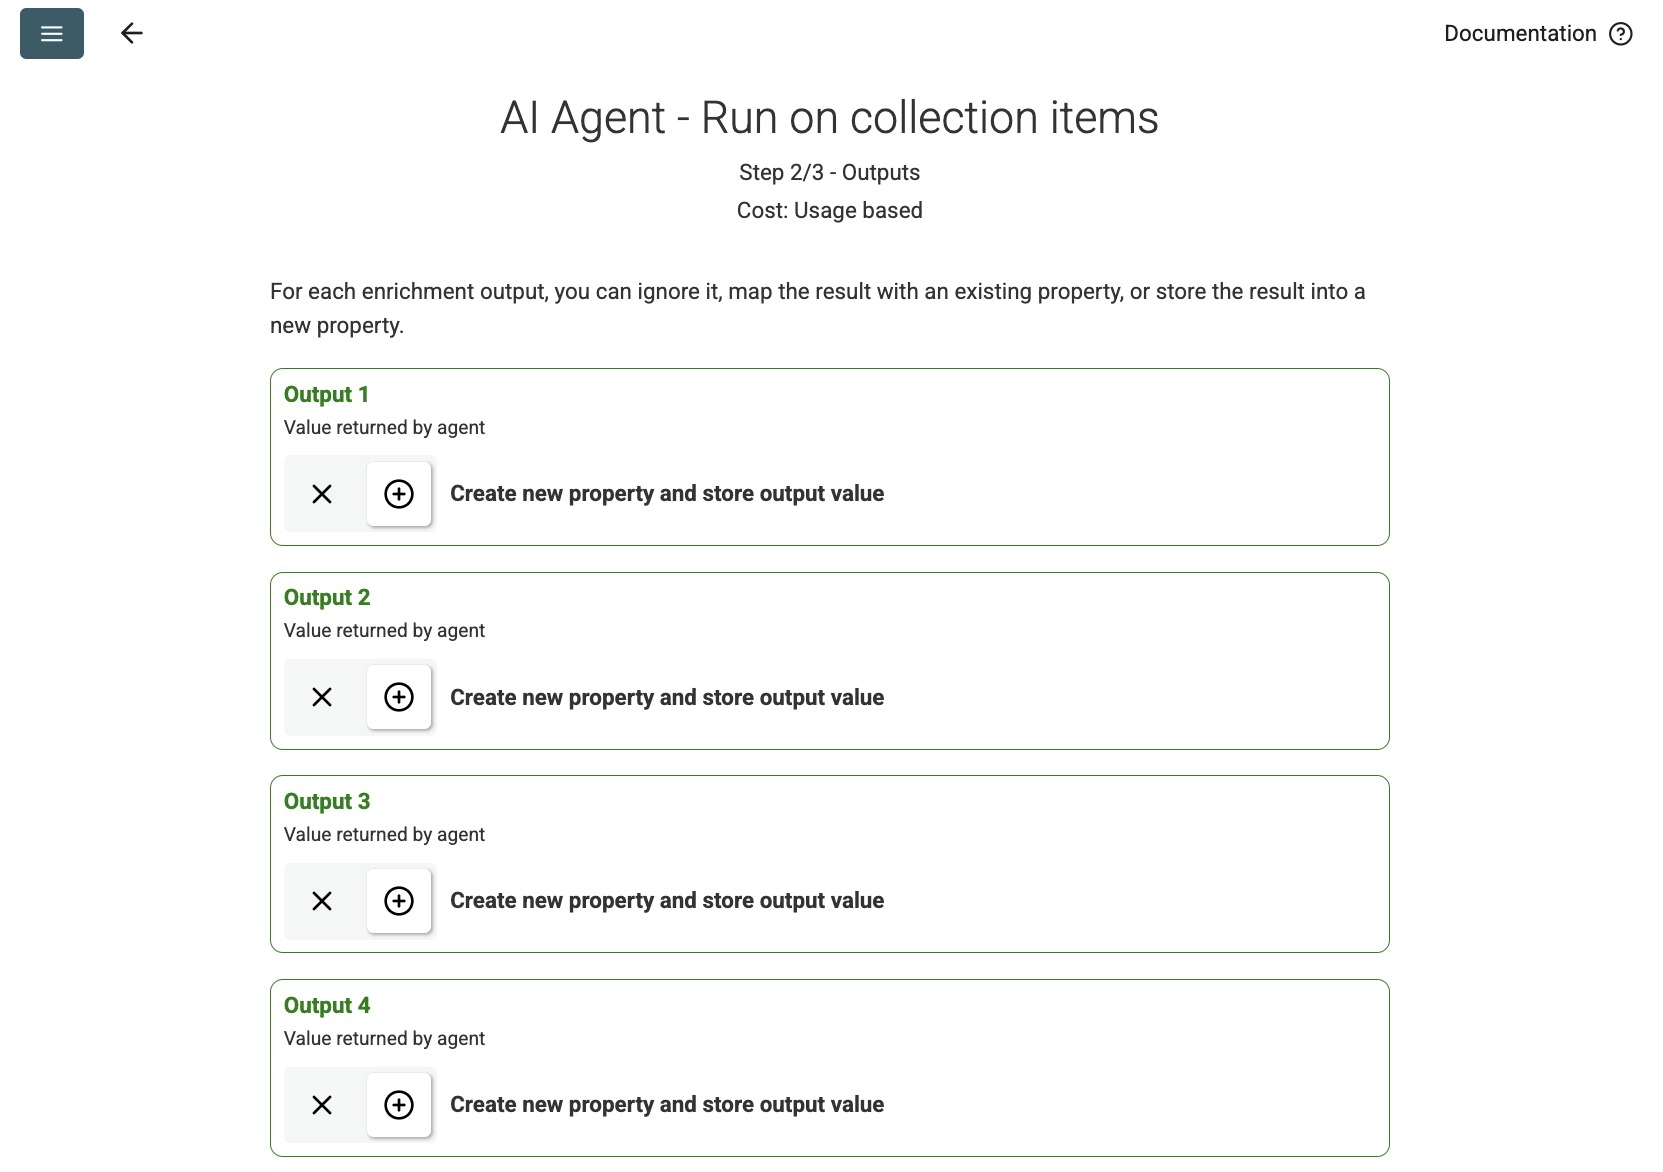The image size is (1663, 1172).
Task: Click the Output 1 heading
Action: 326,395
